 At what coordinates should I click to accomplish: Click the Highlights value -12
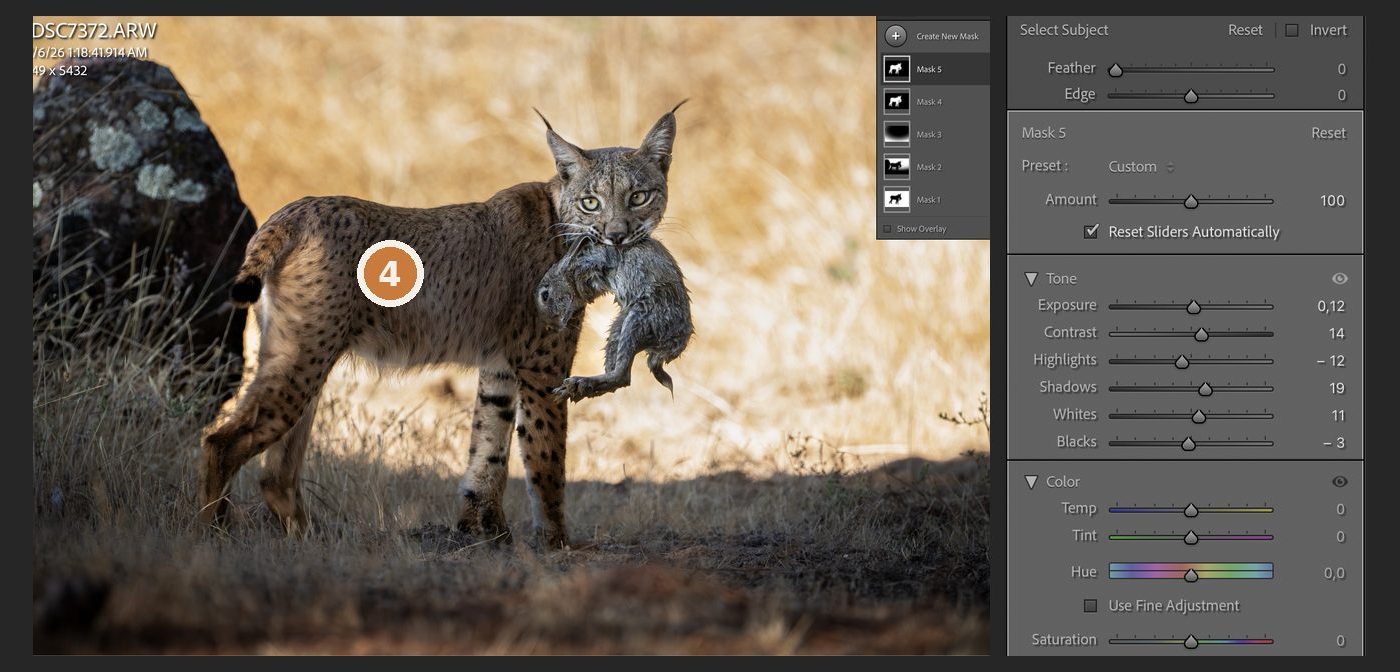1331,360
